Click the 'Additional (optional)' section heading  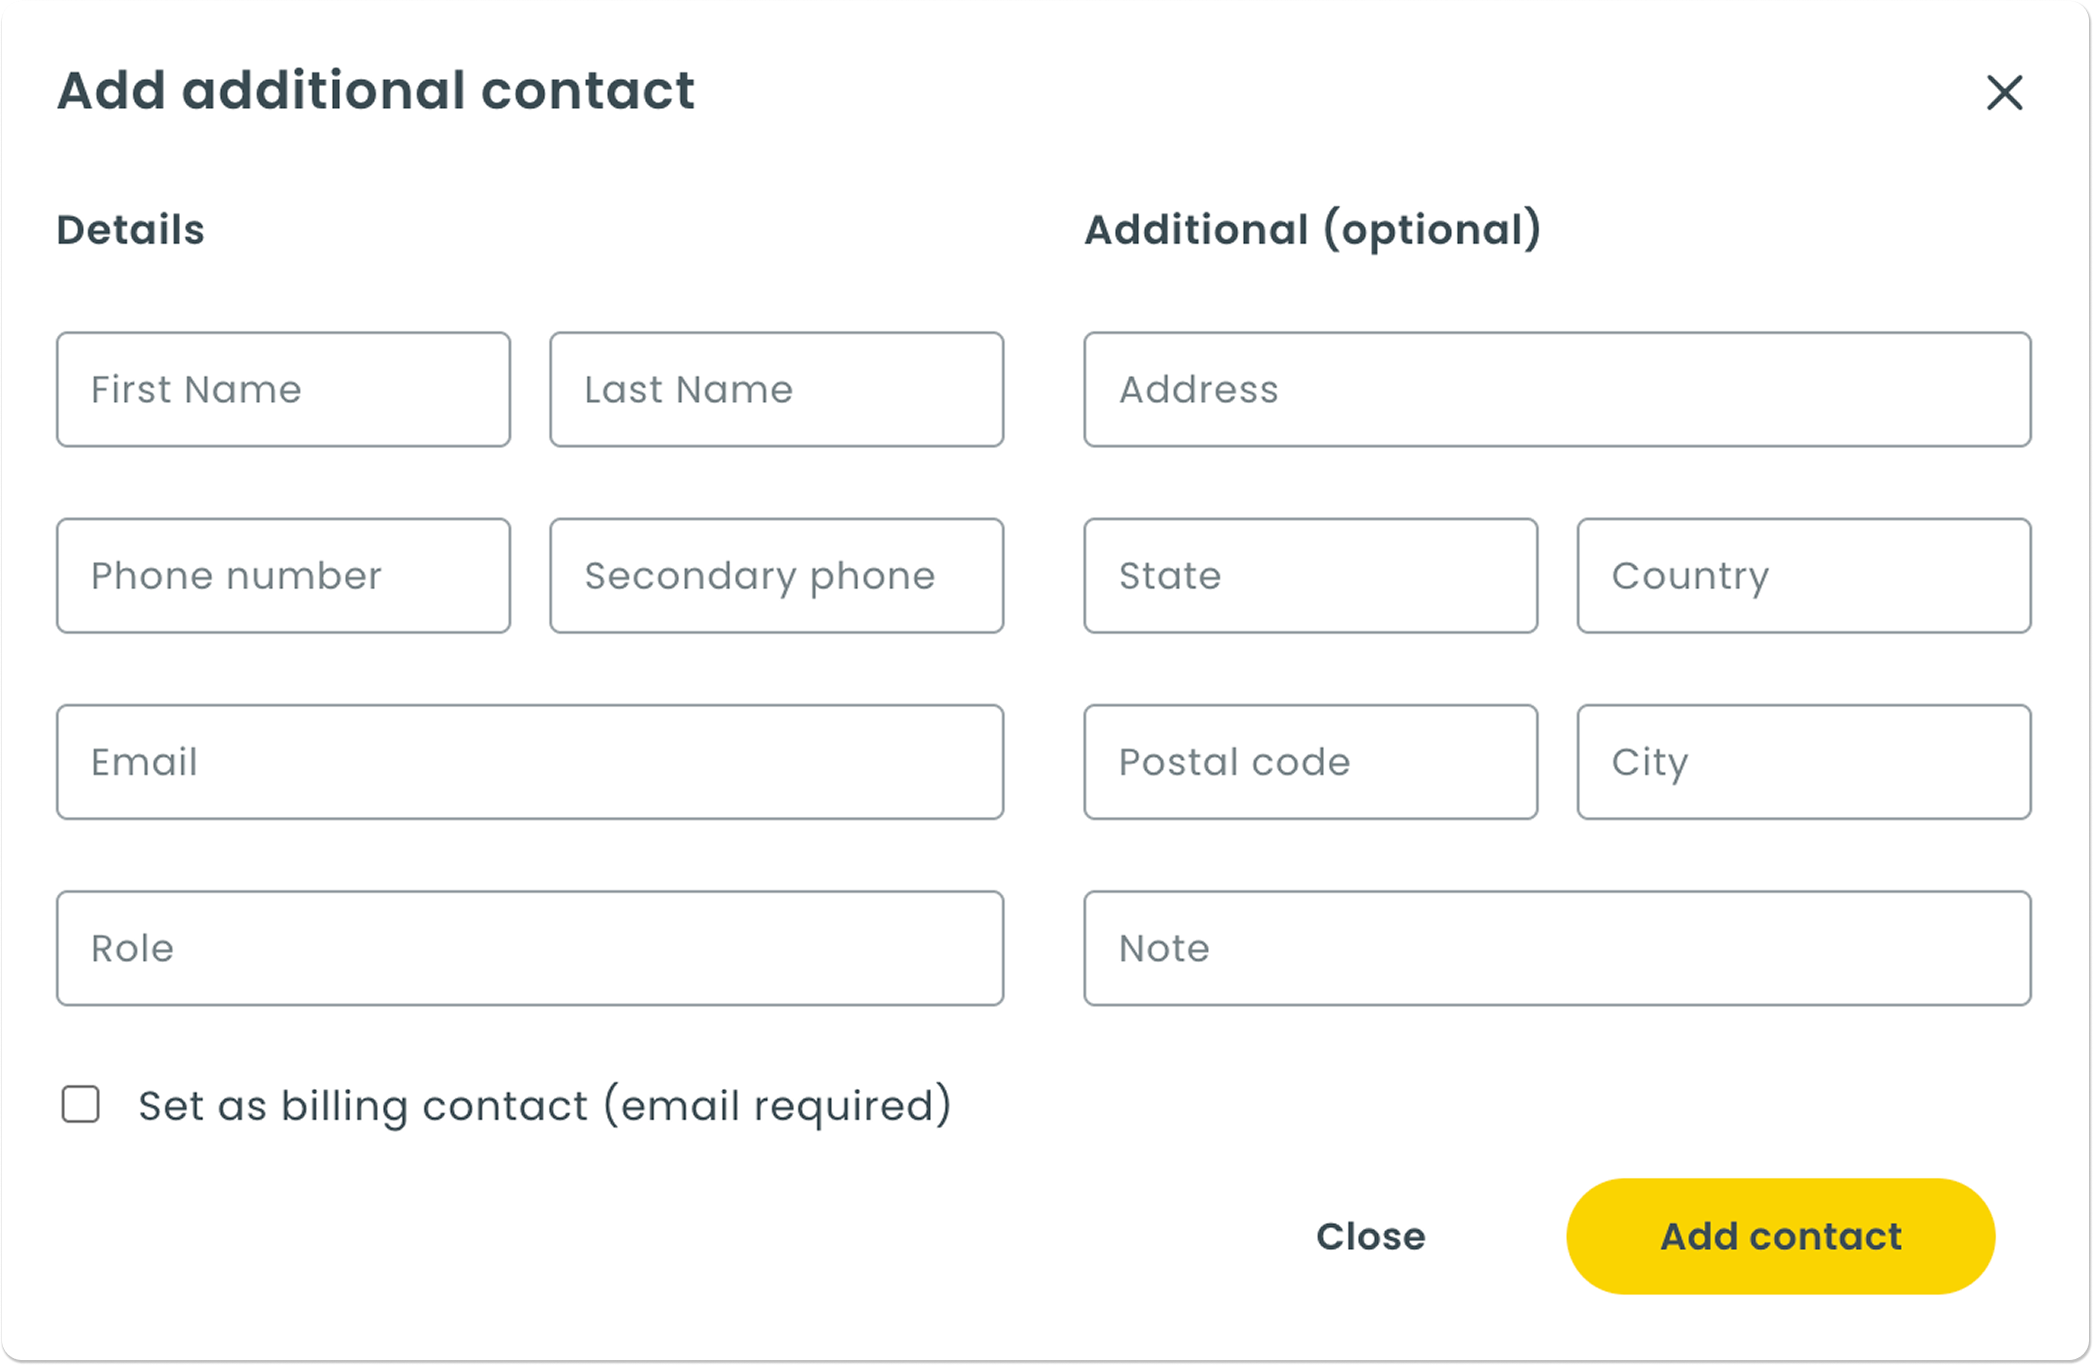[x=1312, y=230]
